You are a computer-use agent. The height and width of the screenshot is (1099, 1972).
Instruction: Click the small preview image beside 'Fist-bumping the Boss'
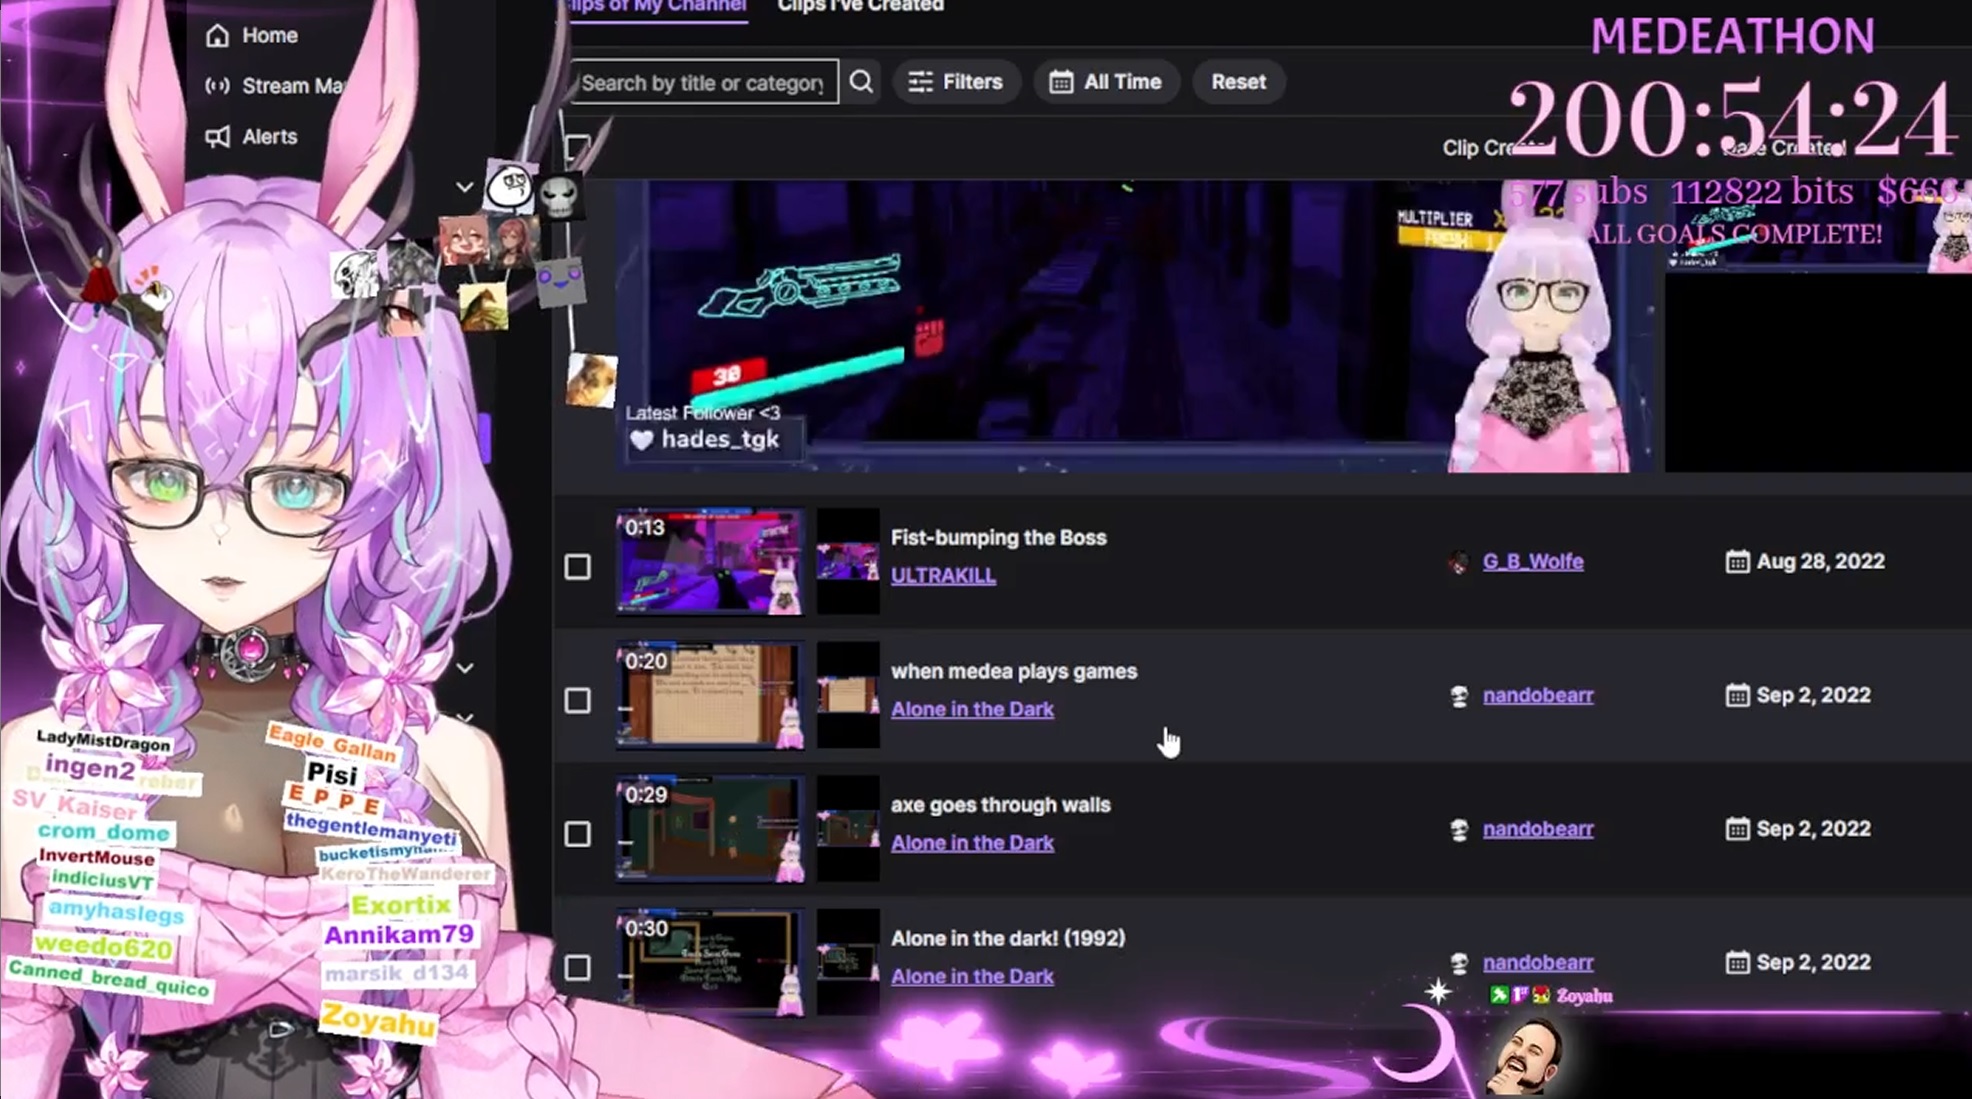848,561
